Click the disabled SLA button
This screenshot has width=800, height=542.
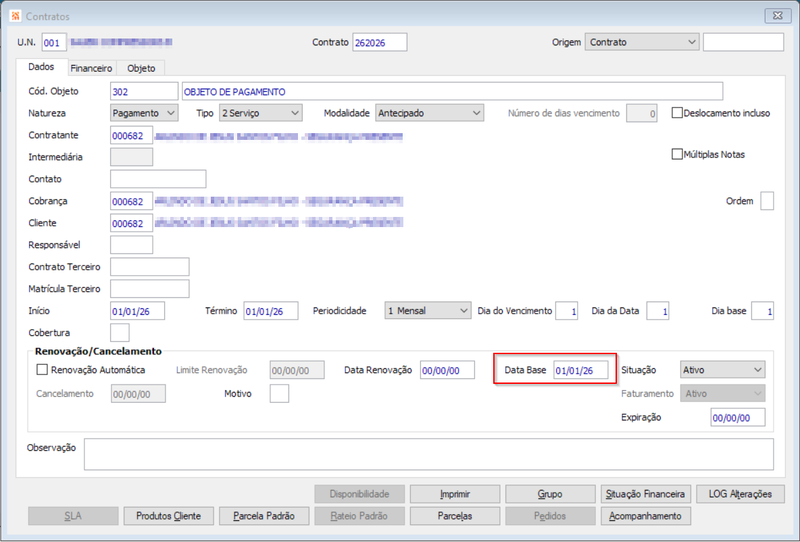(73, 516)
